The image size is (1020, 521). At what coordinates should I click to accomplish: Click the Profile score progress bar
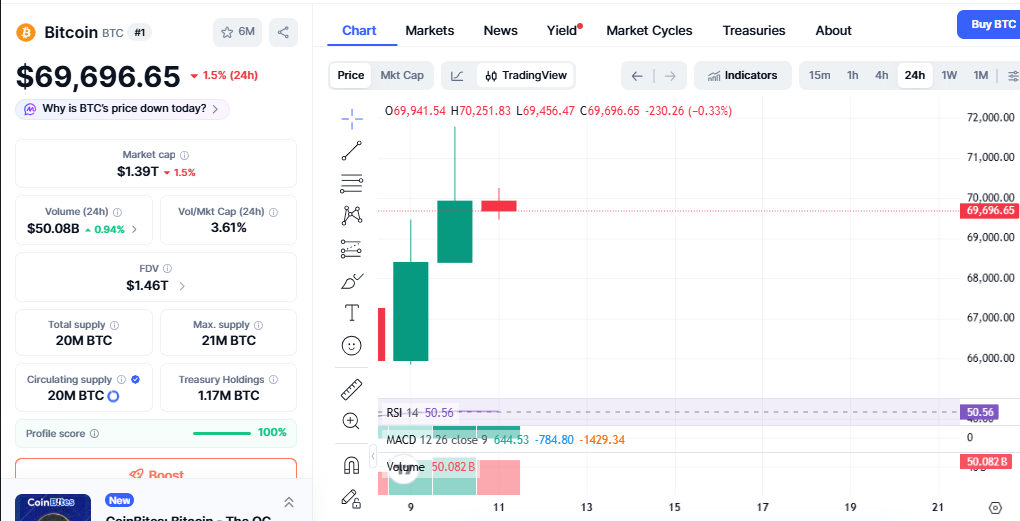[x=221, y=433]
